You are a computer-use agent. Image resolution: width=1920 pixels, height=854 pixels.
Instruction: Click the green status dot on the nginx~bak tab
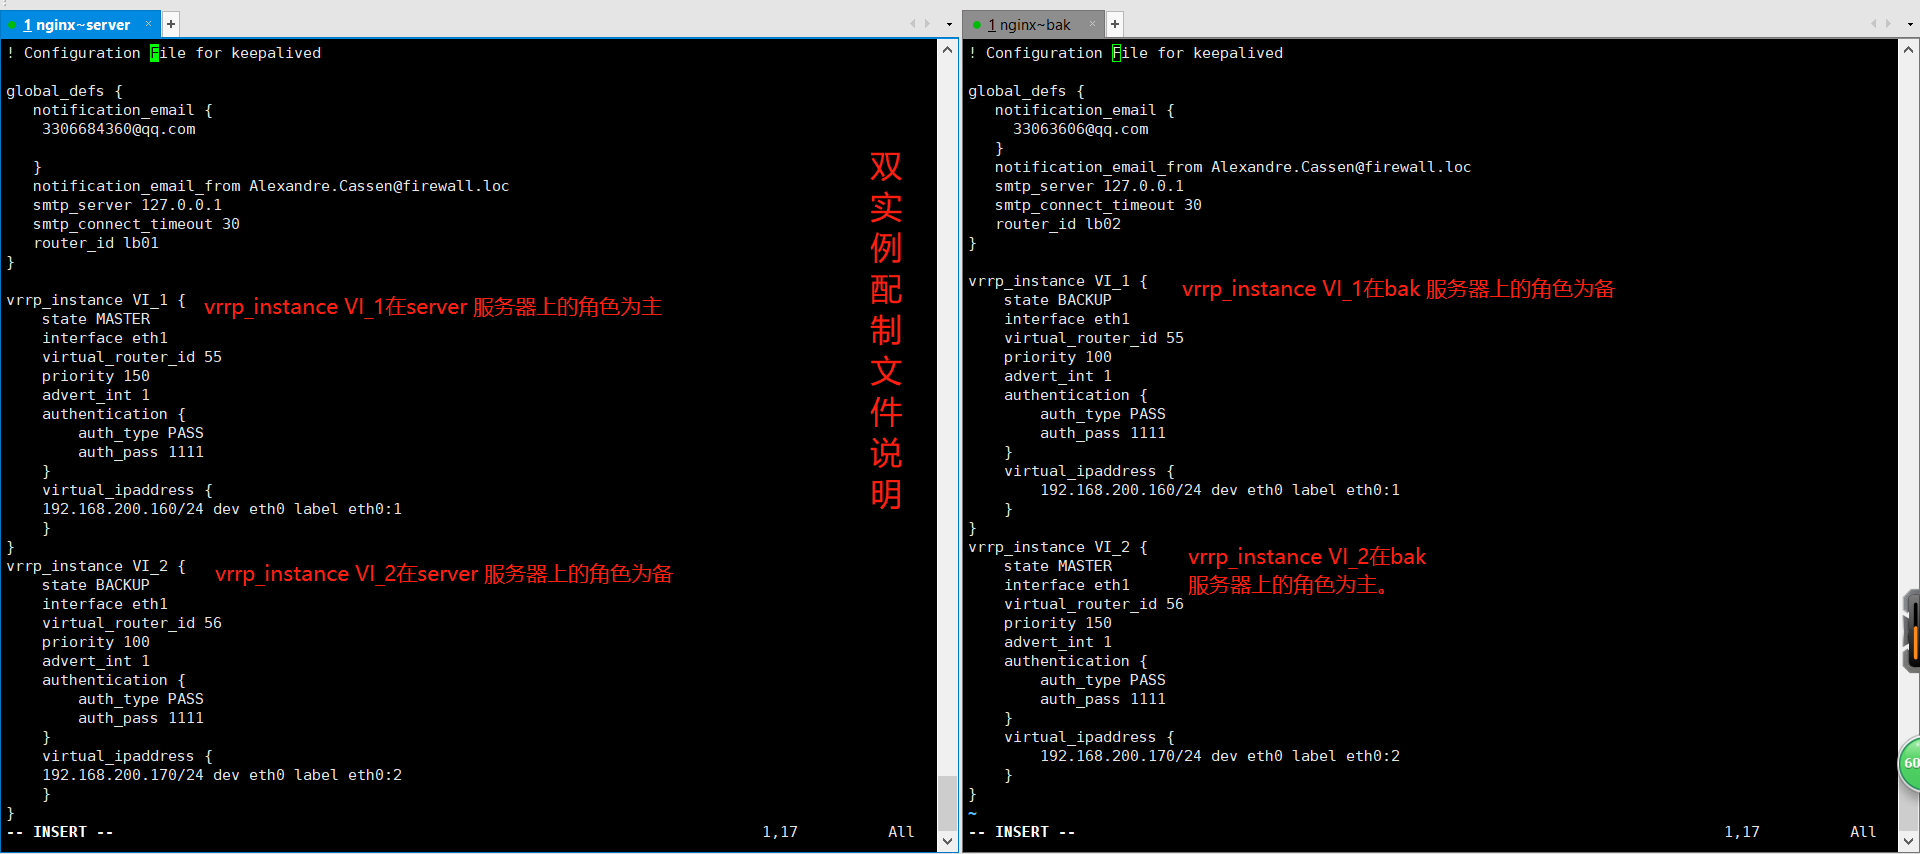(x=976, y=25)
